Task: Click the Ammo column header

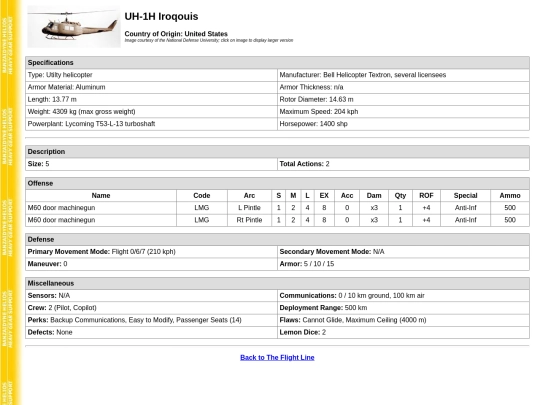Action: click(x=510, y=196)
